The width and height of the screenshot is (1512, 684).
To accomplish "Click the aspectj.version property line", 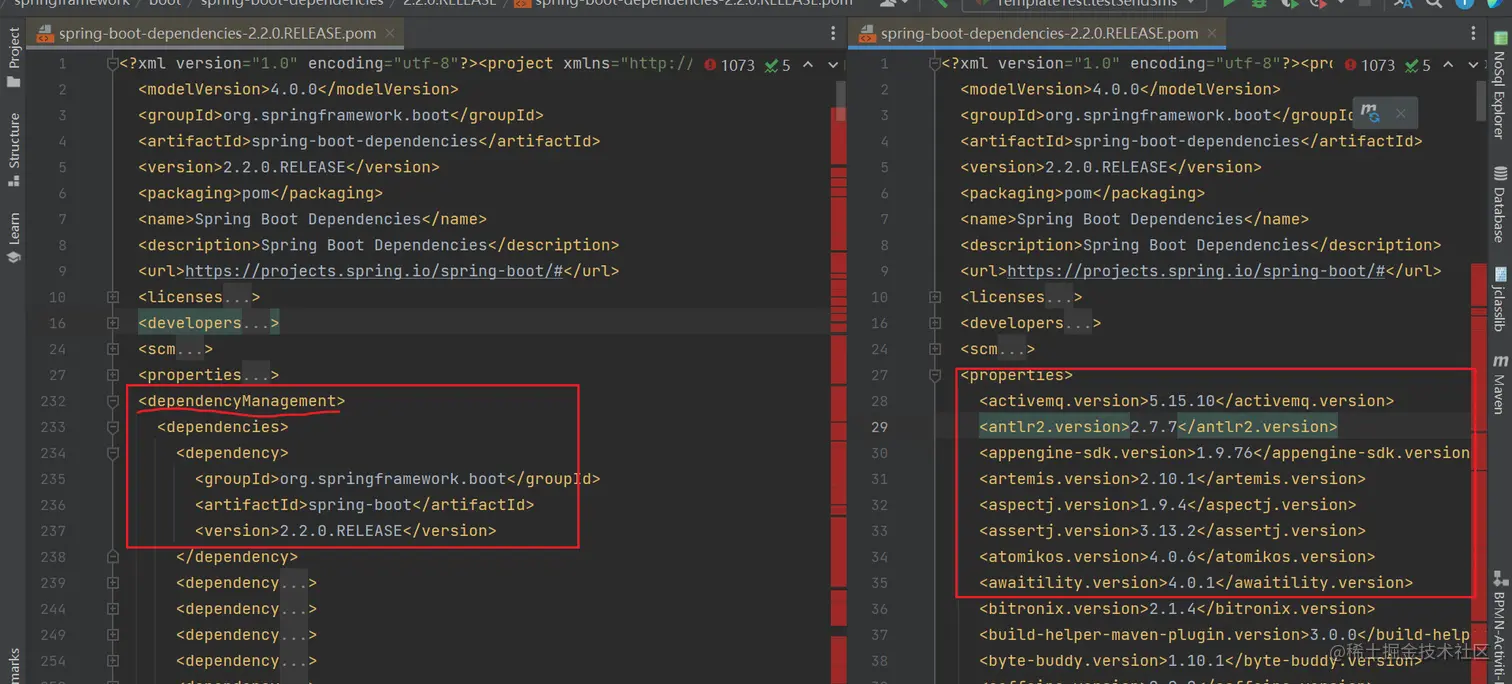I will (1167, 505).
